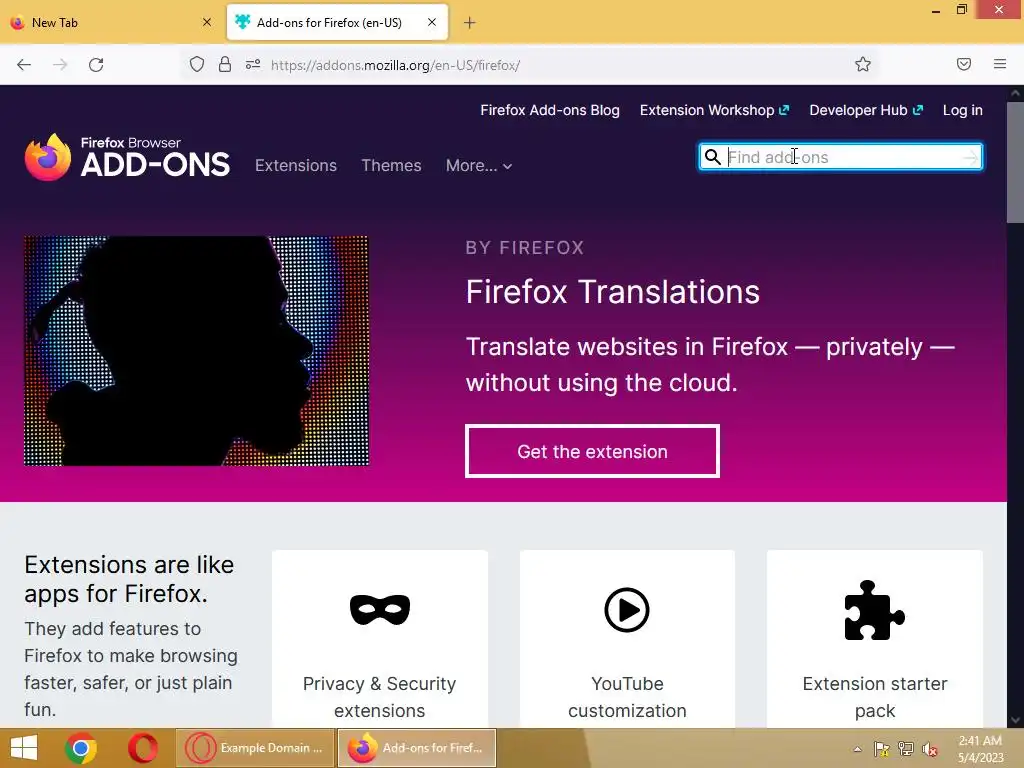Open the network tray icon

pyautogui.click(x=906, y=749)
